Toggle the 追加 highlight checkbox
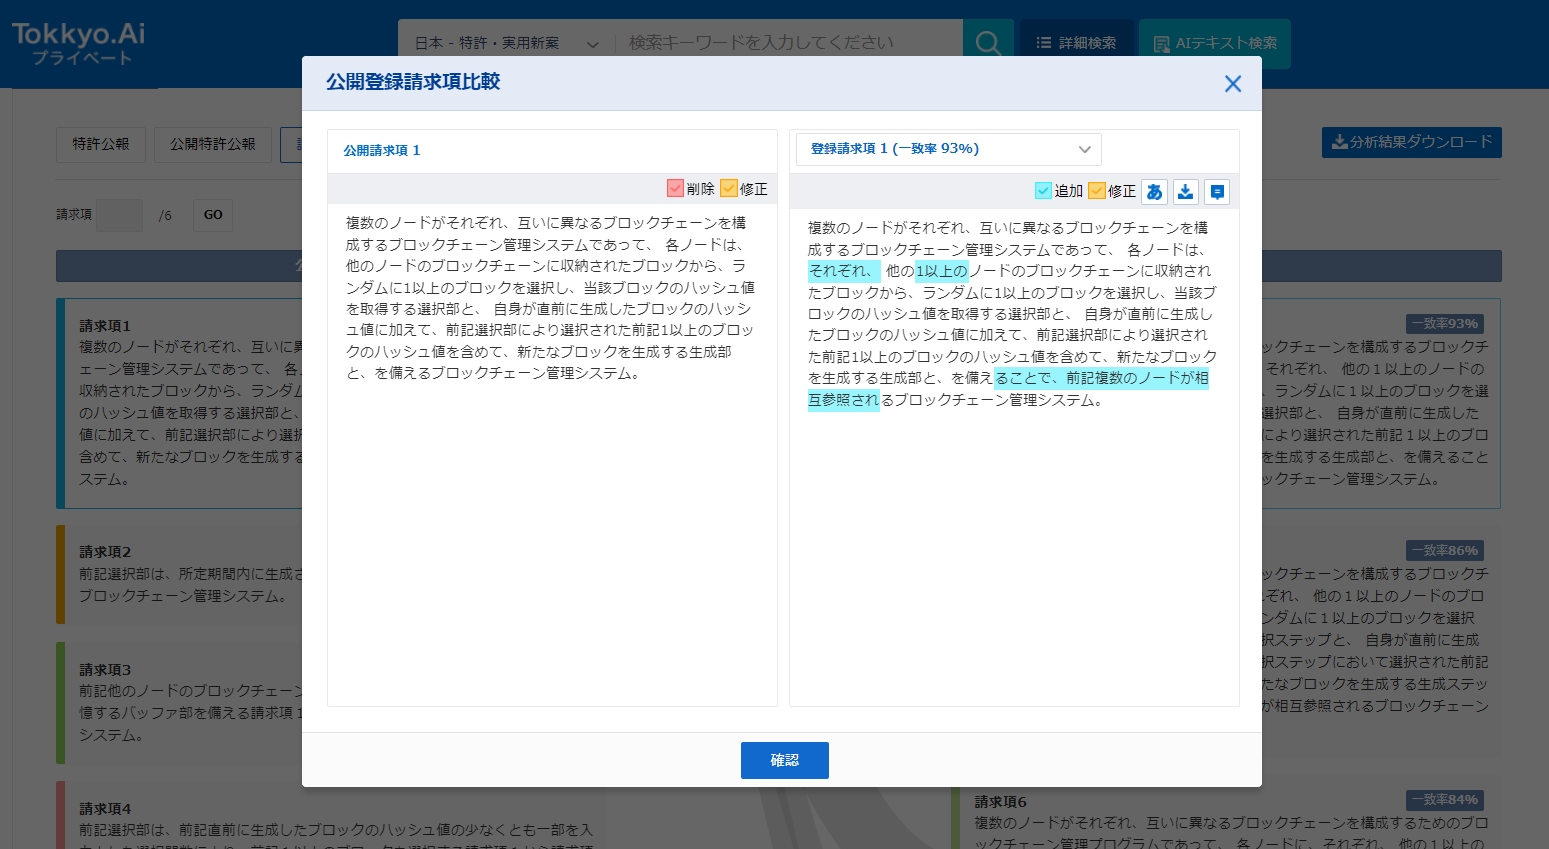The height and width of the screenshot is (849, 1549). point(1044,190)
